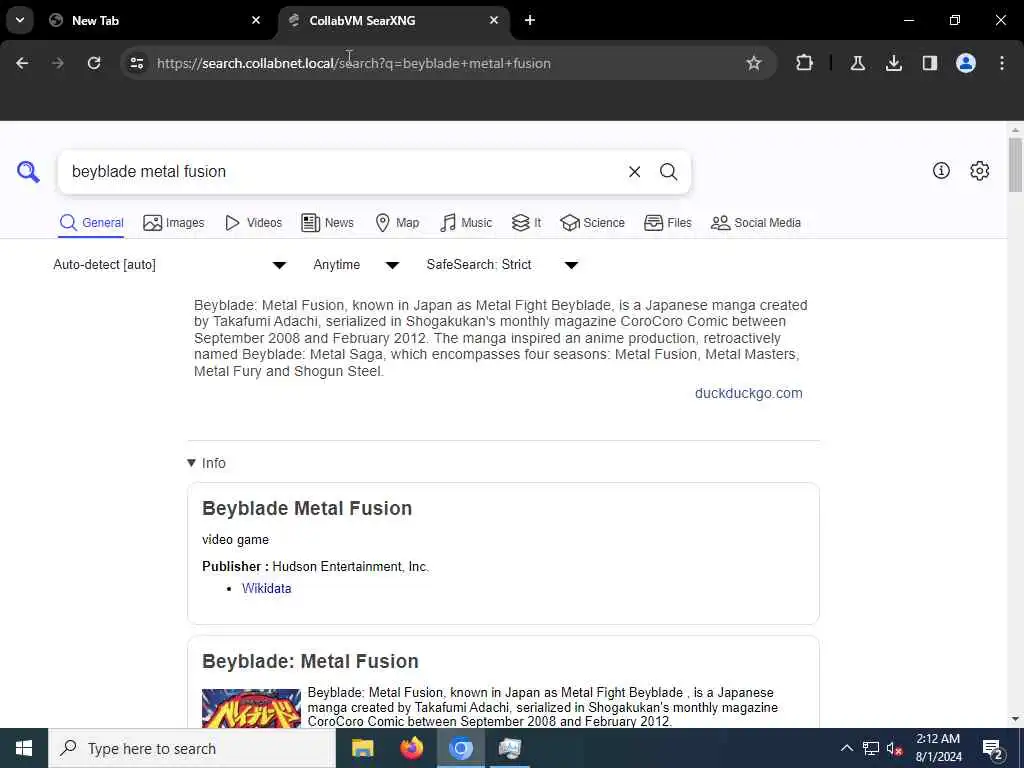Viewport: 1024px width, 768px height.
Task: Clear the search query with X
Action: click(x=634, y=172)
